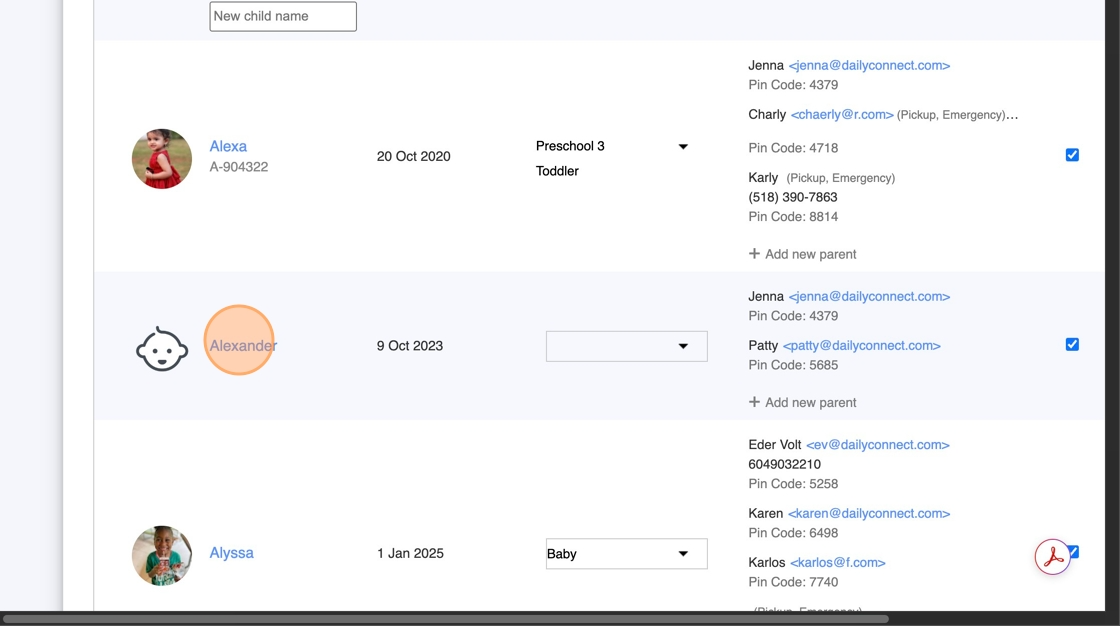1120x626 pixels.
Task: Open Alexander's child profile link
Action: point(243,346)
